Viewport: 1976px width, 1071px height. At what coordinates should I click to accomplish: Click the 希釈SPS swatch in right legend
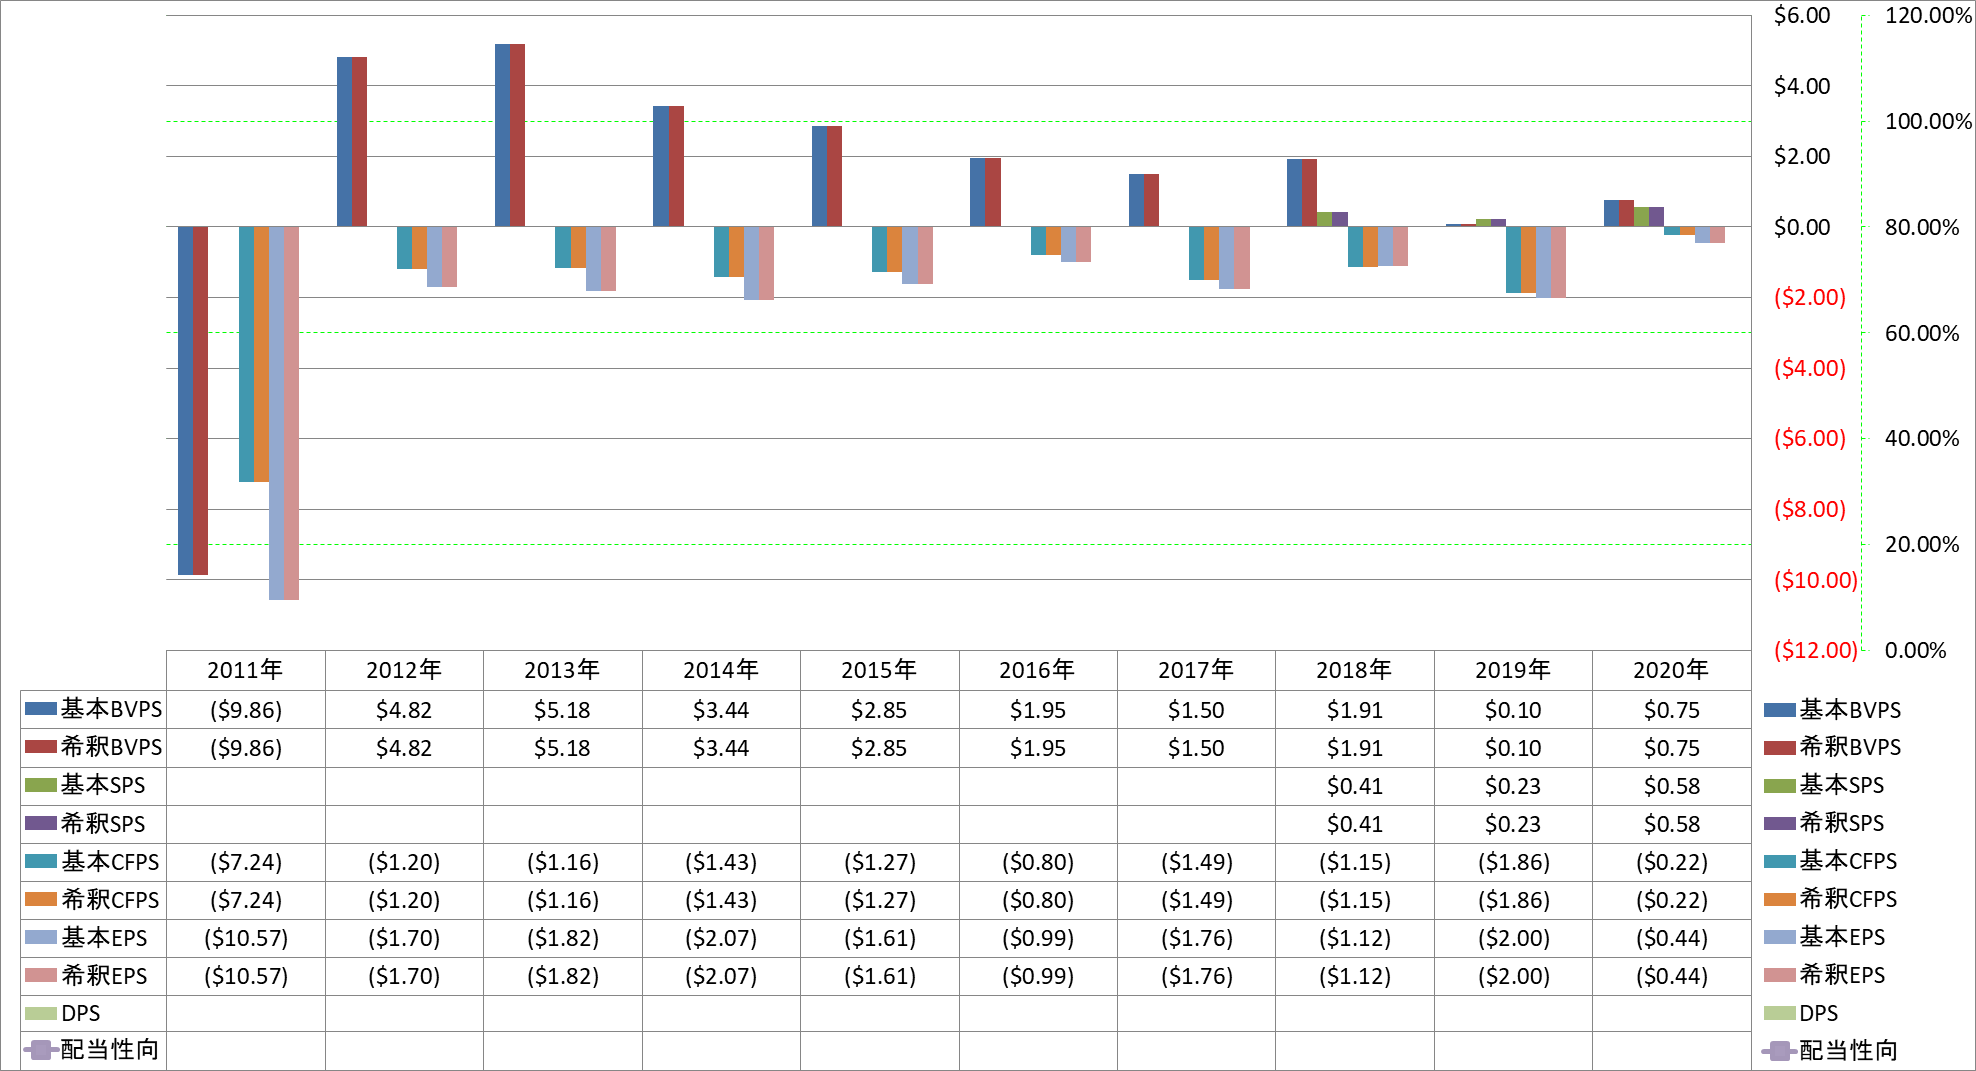1780,823
